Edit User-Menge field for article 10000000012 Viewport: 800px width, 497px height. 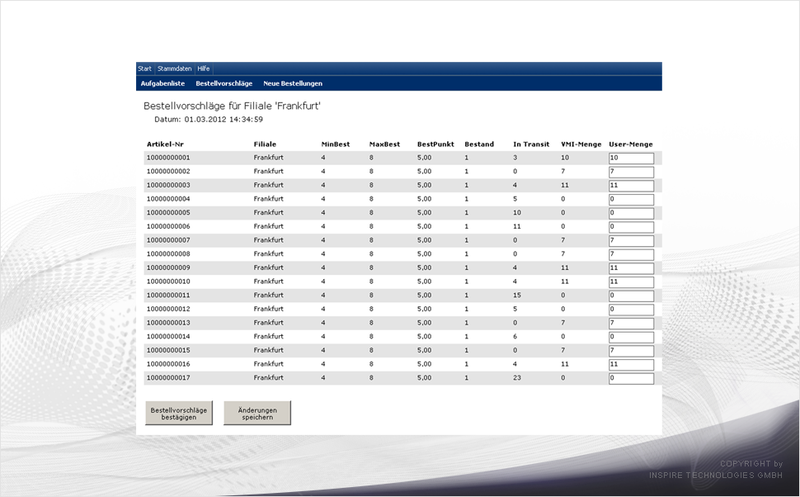(631, 310)
